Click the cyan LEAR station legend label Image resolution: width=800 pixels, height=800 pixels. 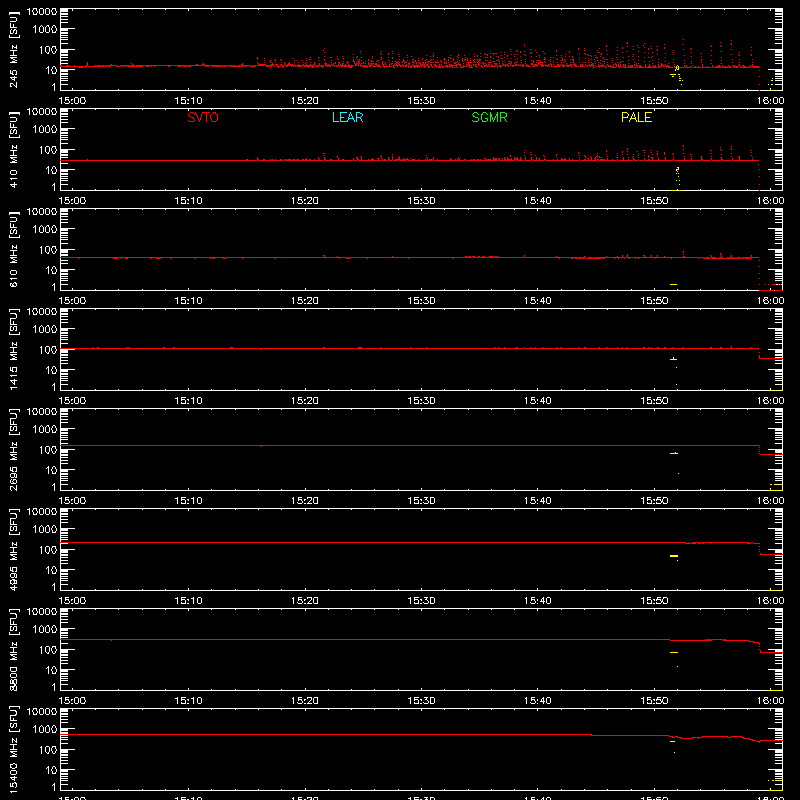tap(347, 117)
